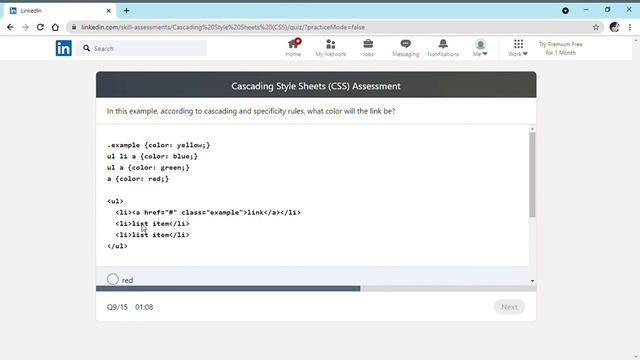
Task: Click the quiz progress bar
Action: (316, 289)
